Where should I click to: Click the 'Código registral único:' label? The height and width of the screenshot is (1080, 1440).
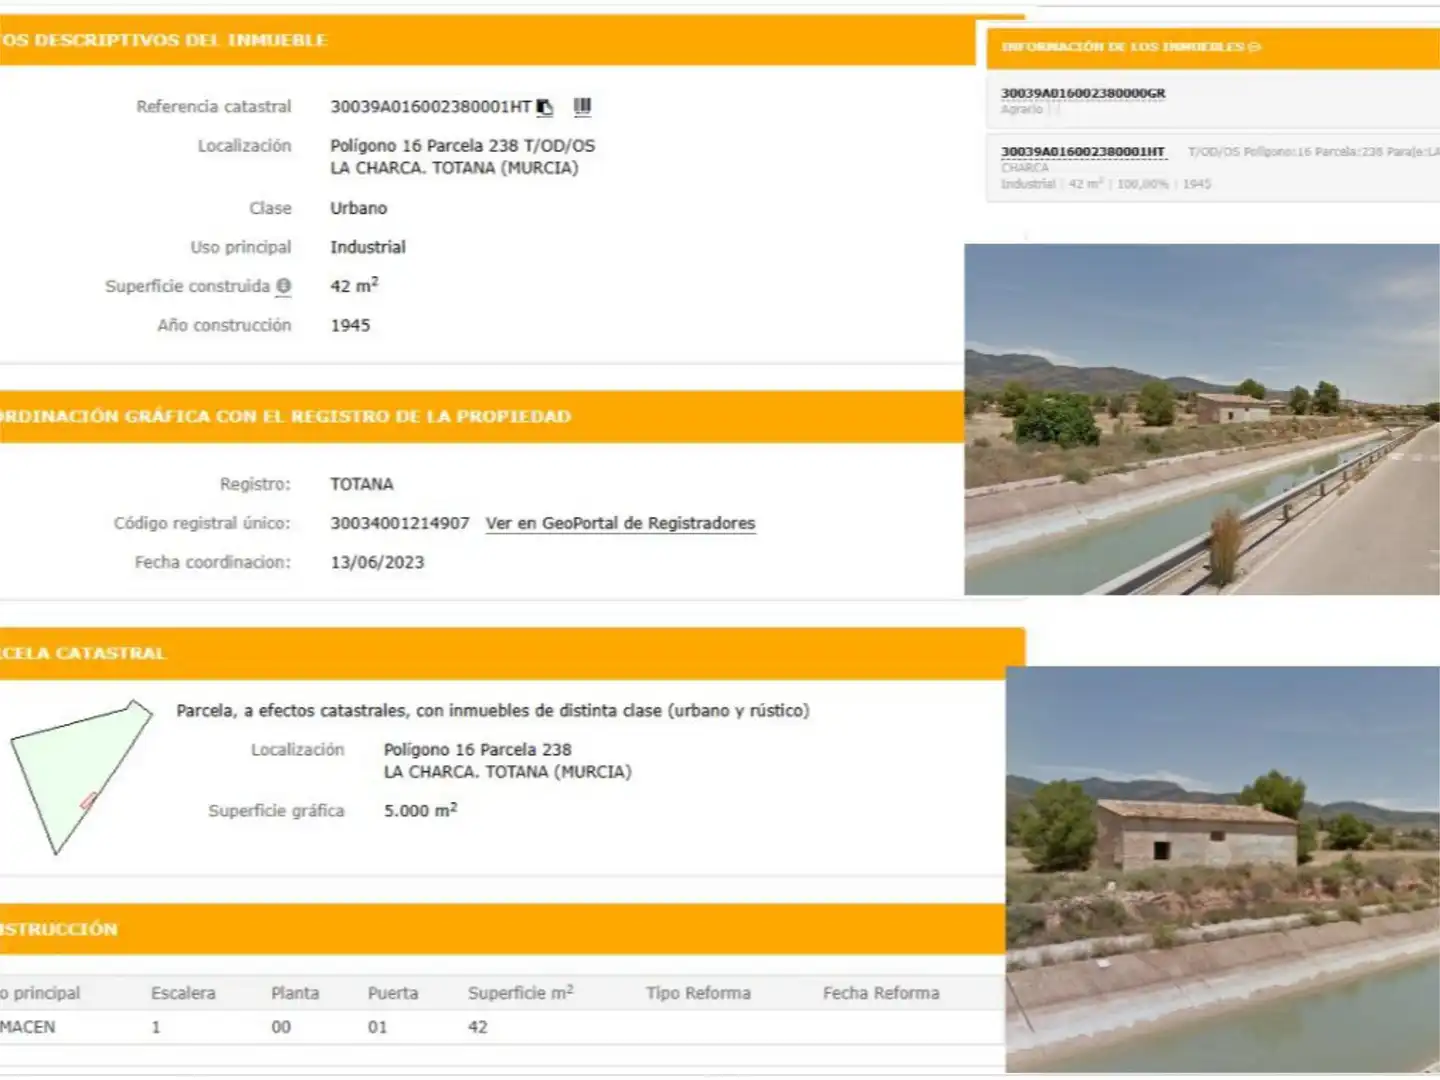point(202,523)
